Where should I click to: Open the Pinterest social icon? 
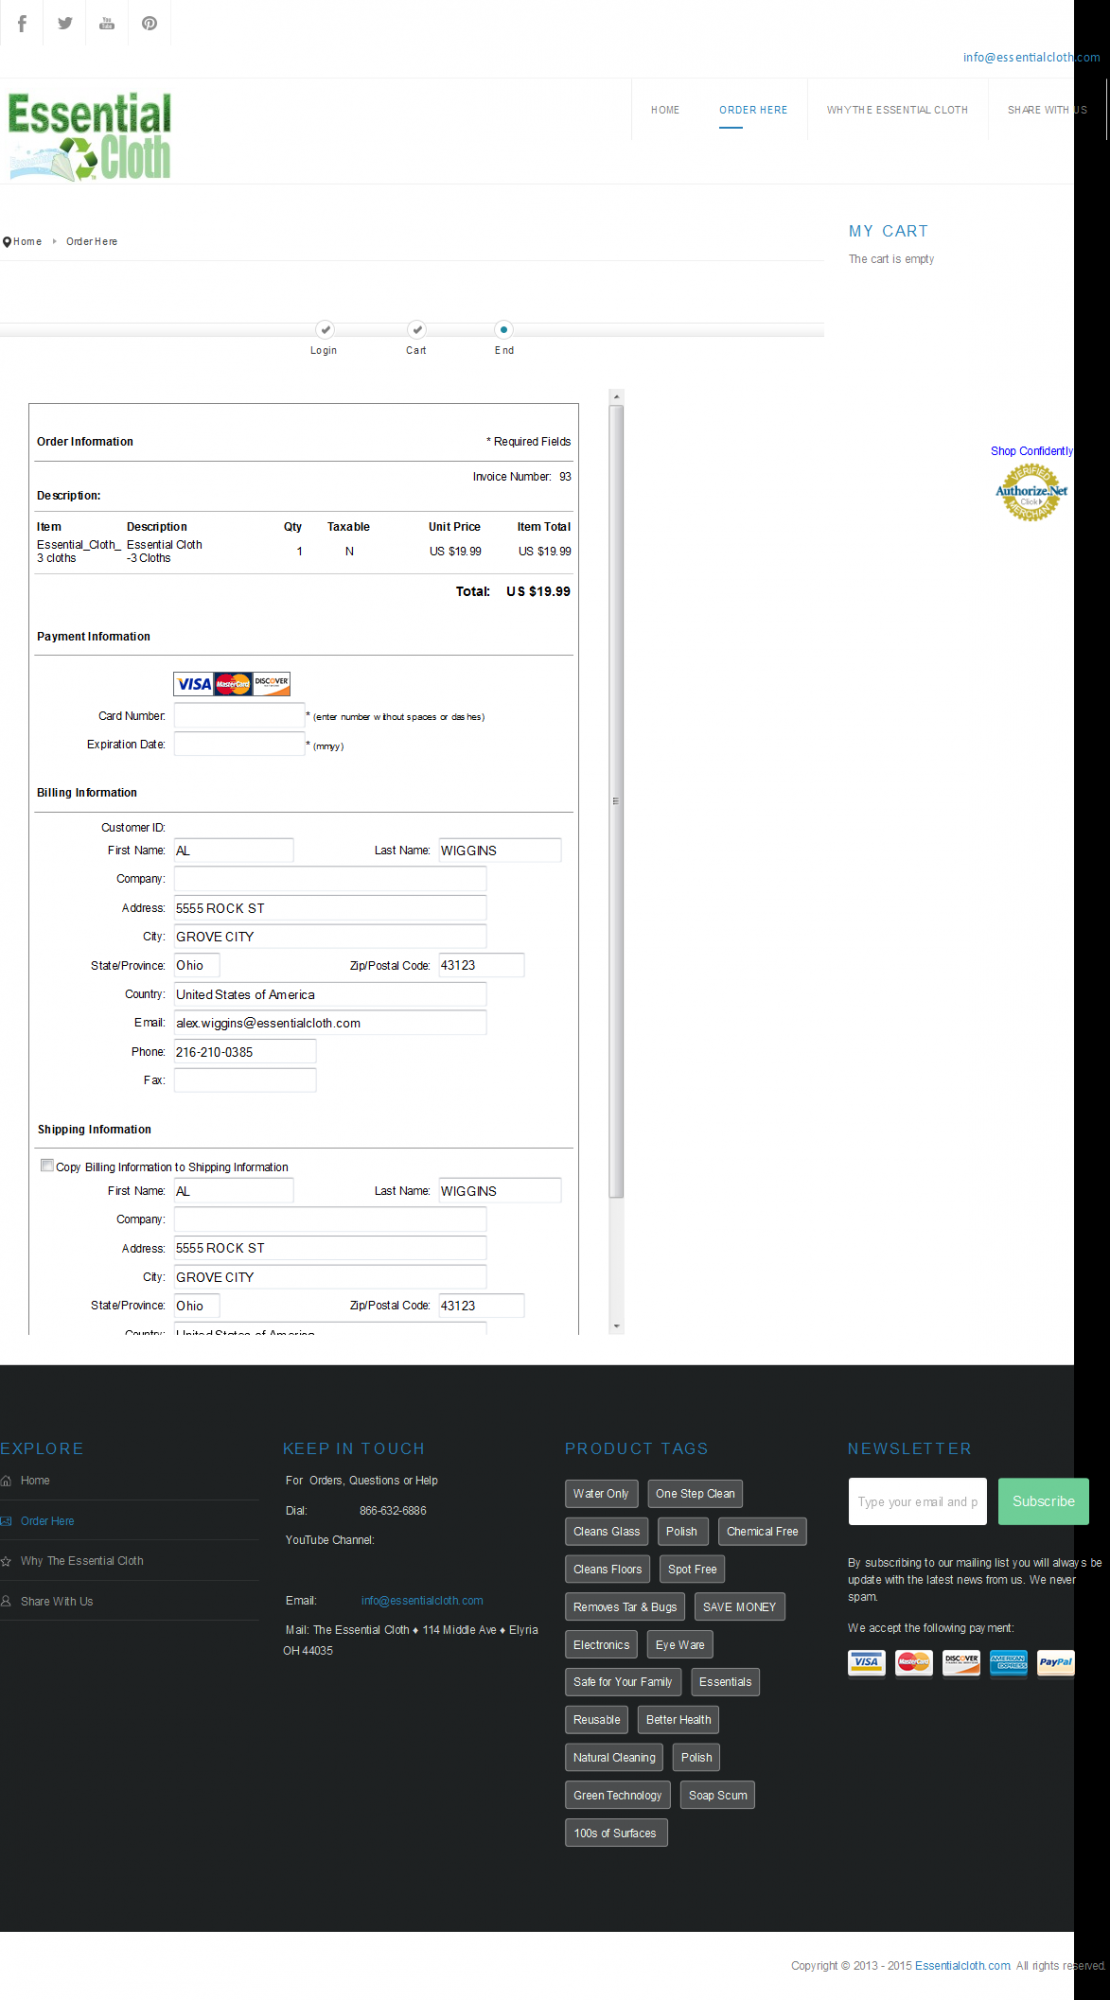pos(150,23)
